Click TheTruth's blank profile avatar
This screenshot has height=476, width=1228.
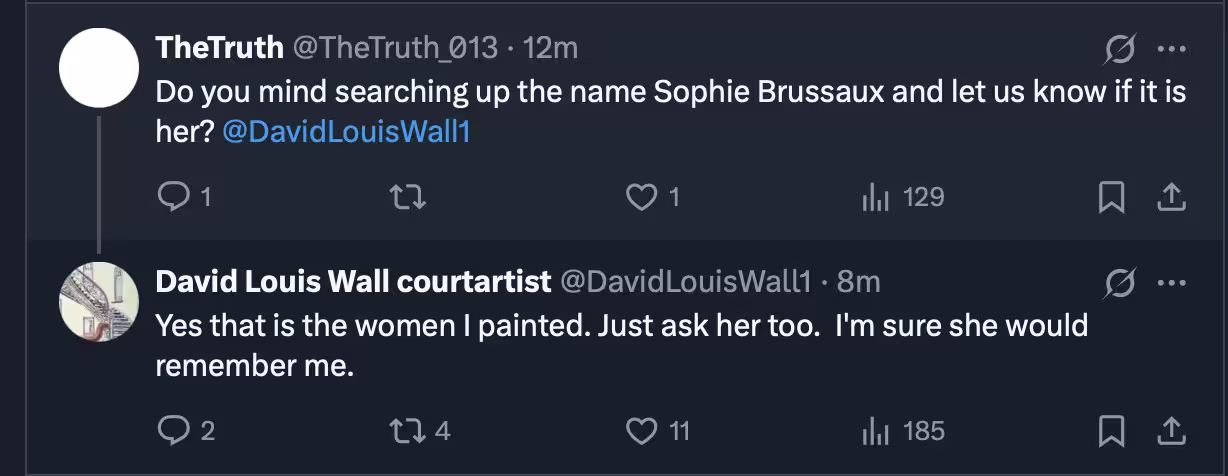tap(98, 68)
